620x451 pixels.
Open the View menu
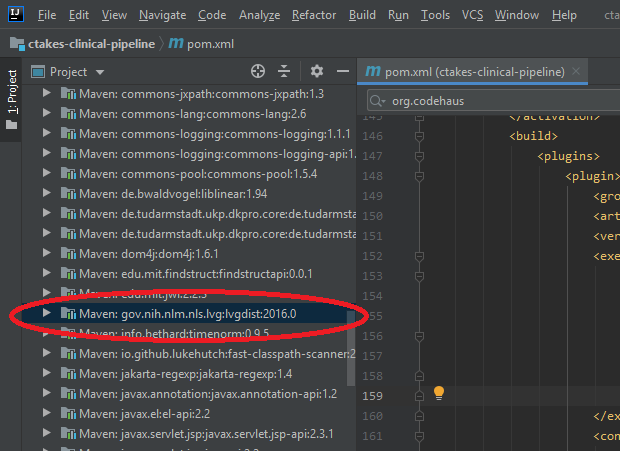tap(114, 15)
